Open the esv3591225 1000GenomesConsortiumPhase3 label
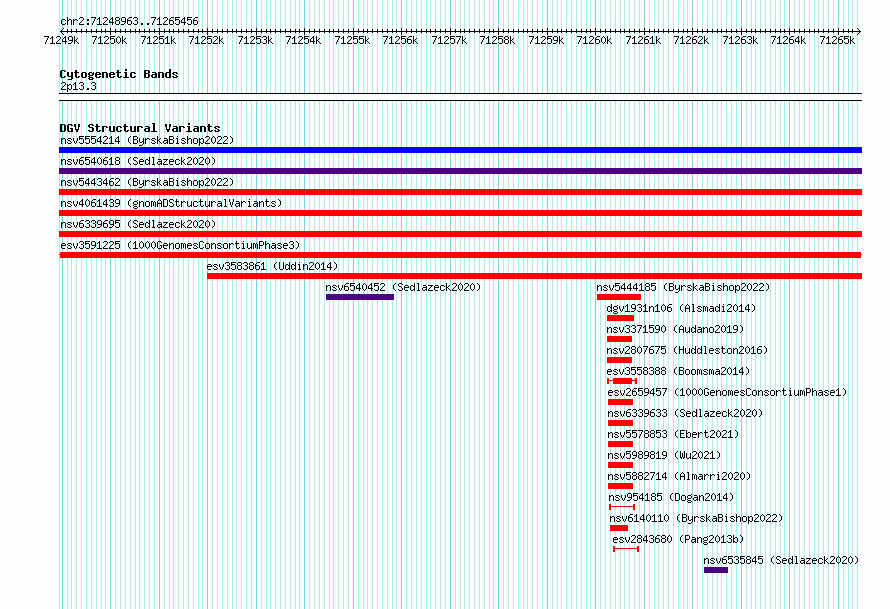This screenshot has height=609, width=890. tap(180, 245)
